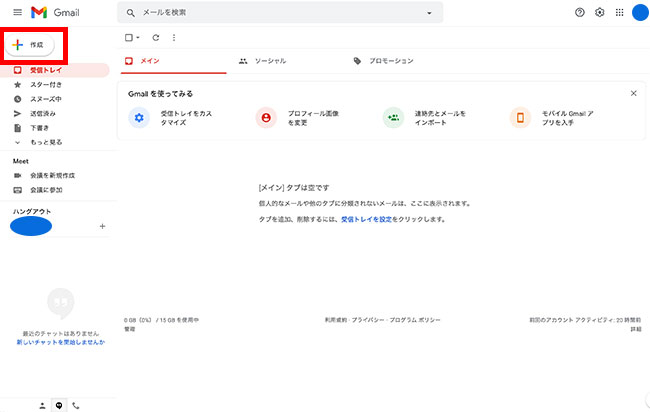Open the support question mark icon
650x412 pixels.
click(580, 12)
